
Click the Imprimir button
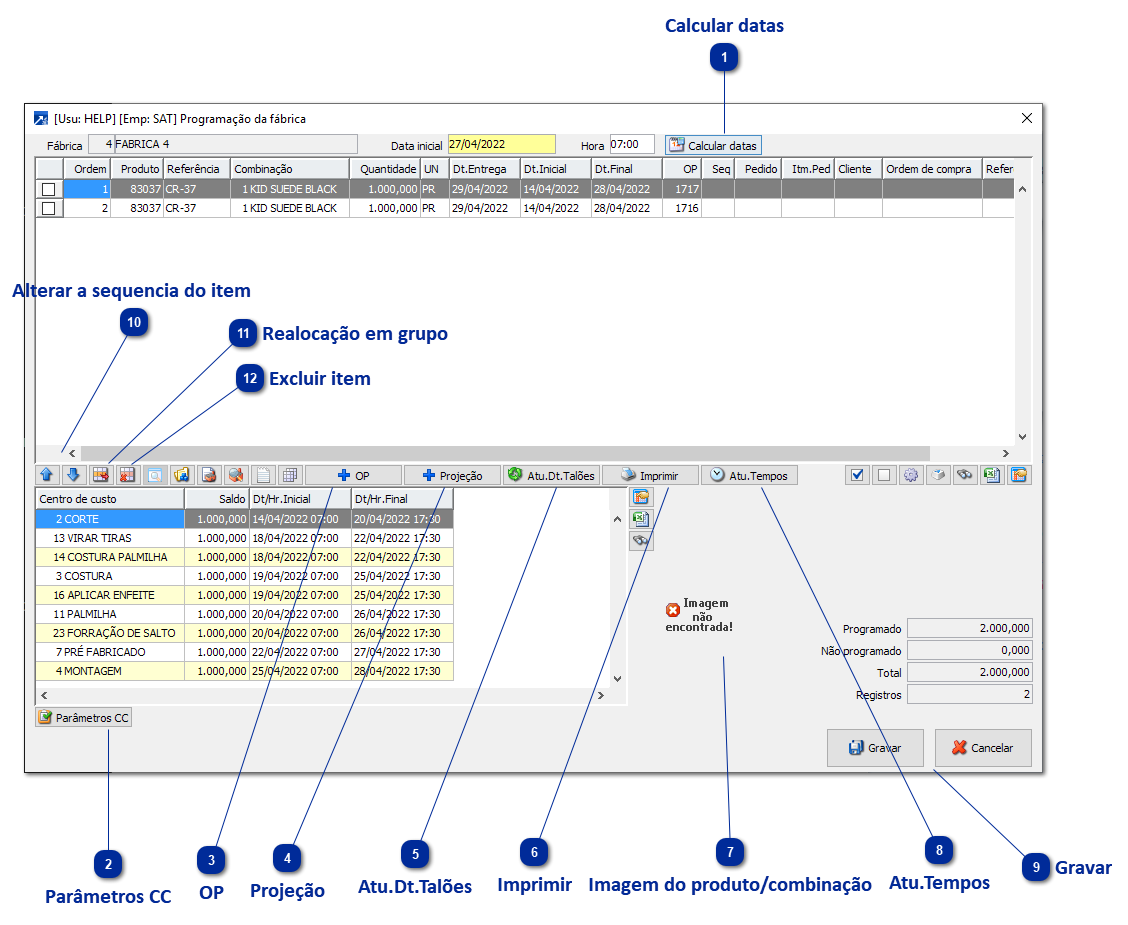click(650, 475)
